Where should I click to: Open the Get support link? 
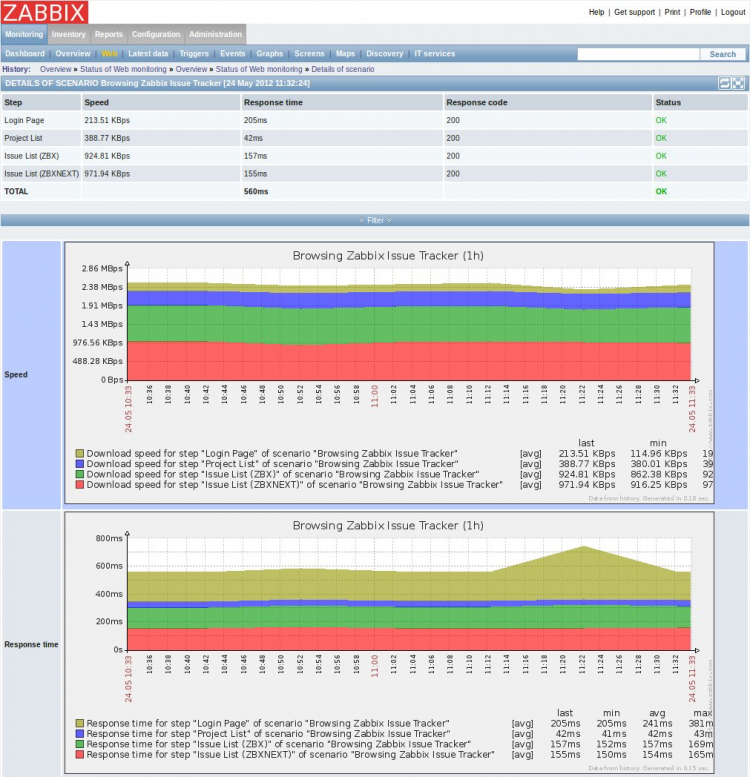[634, 12]
